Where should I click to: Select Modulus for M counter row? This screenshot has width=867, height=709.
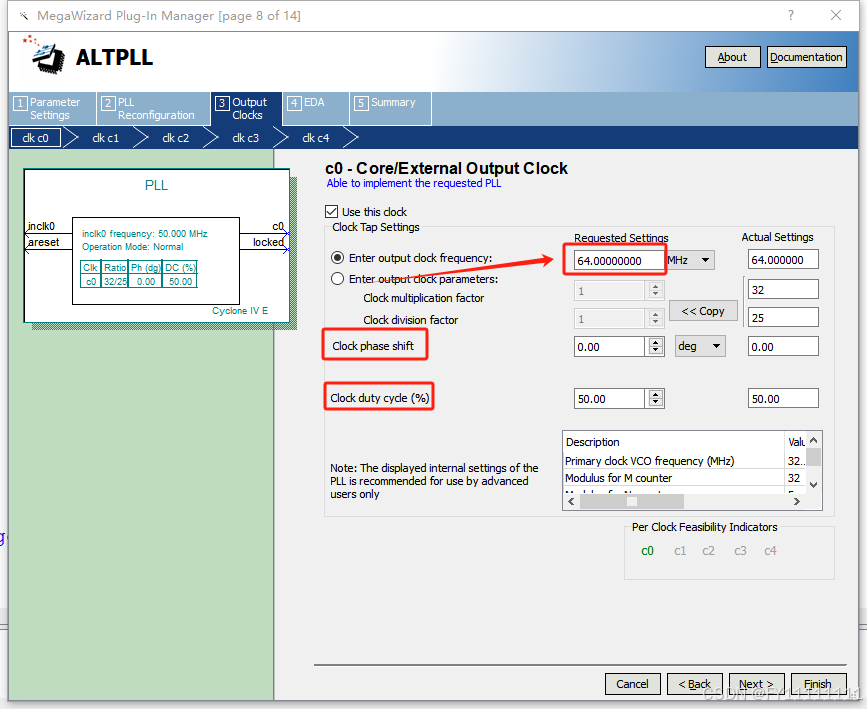(x=685, y=478)
